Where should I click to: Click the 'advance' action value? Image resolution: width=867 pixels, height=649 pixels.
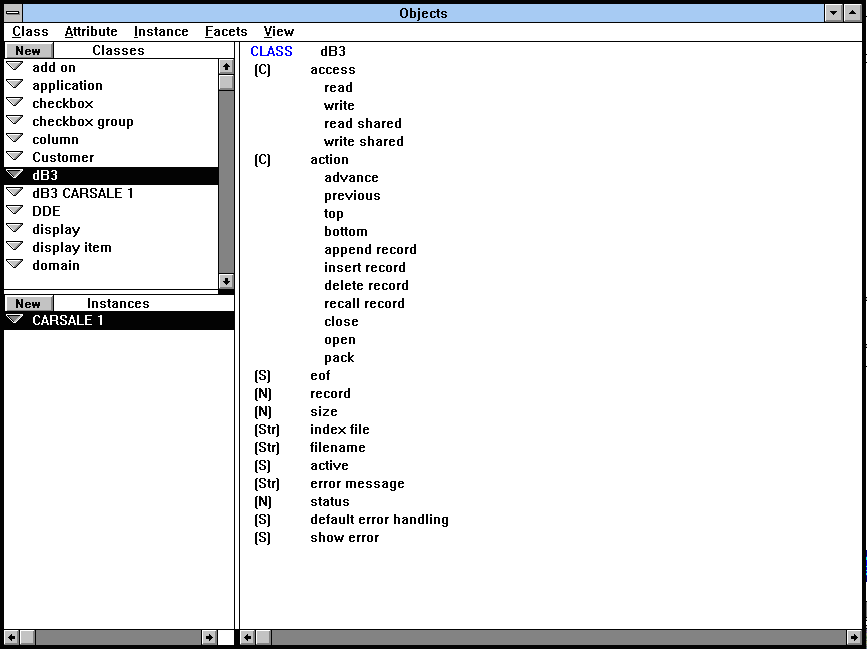coord(352,177)
